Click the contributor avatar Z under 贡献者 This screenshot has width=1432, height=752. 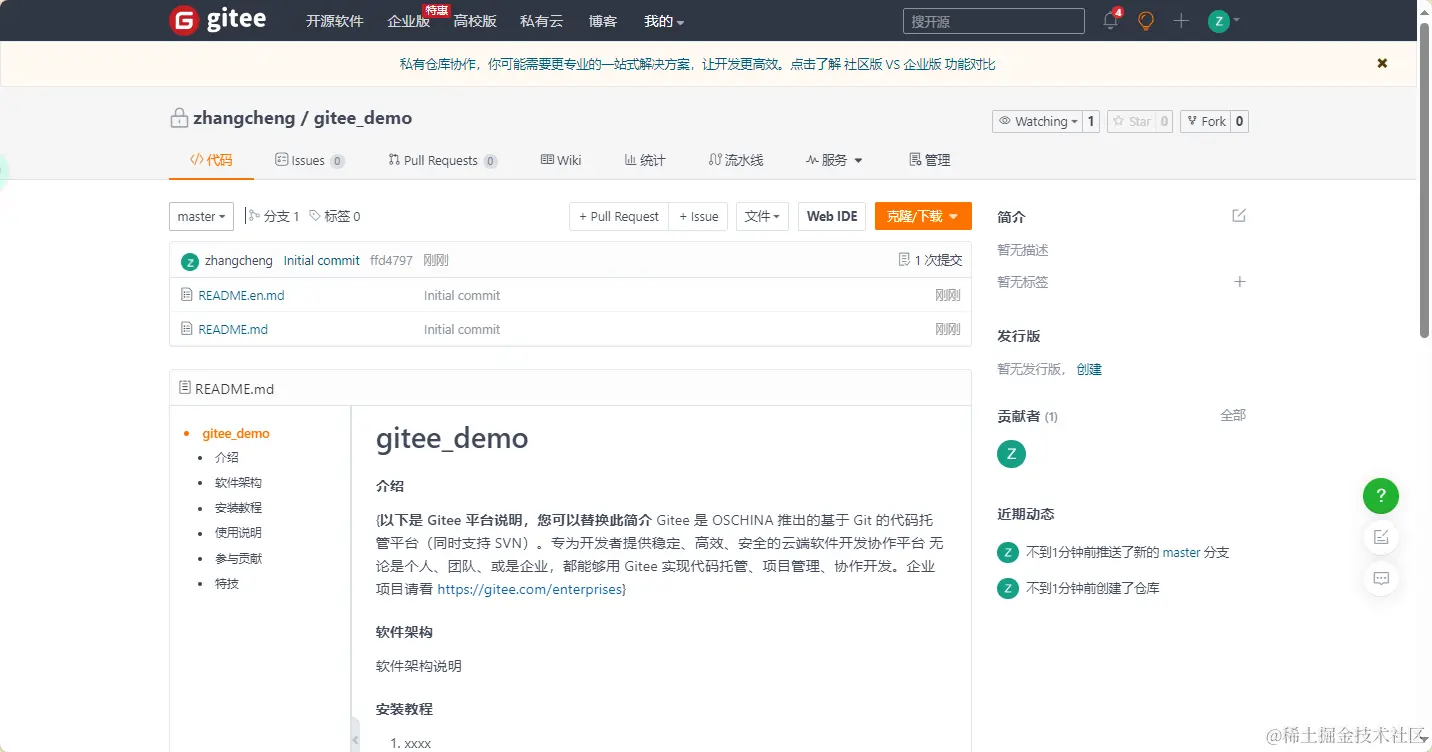pyautogui.click(x=1011, y=454)
